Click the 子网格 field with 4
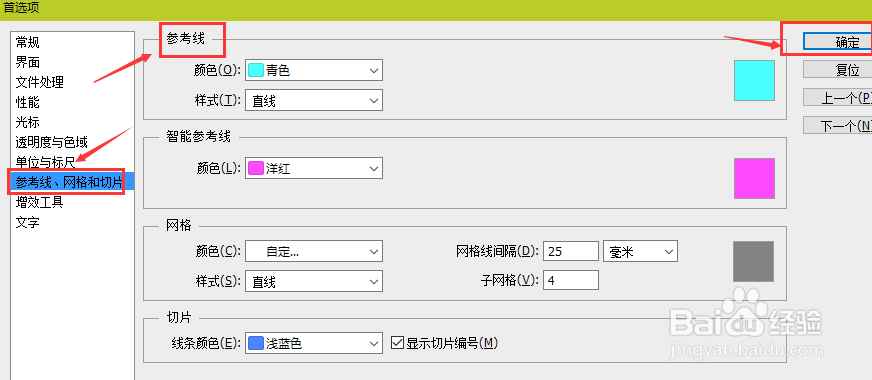The image size is (872, 380). [571, 280]
